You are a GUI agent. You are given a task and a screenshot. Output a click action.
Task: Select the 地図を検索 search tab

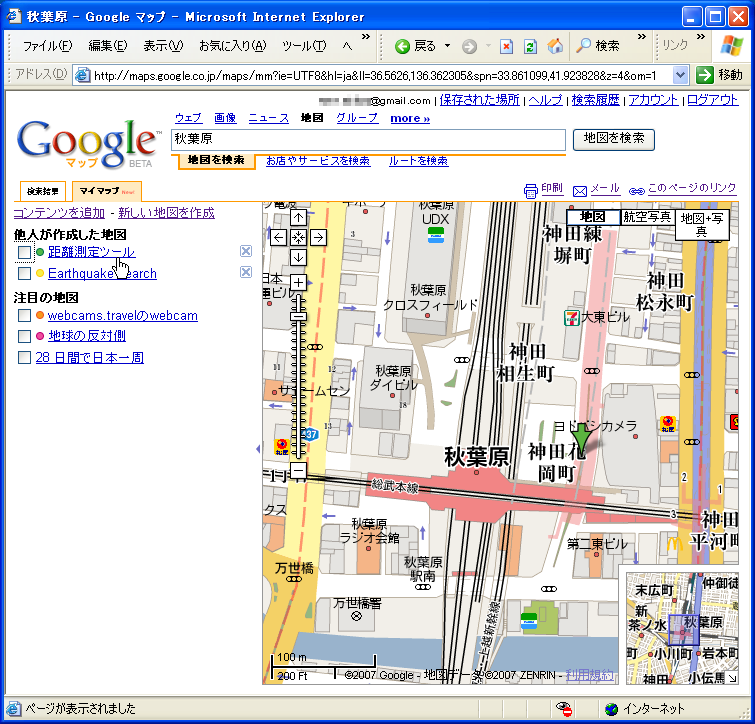[x=216, y=160]
